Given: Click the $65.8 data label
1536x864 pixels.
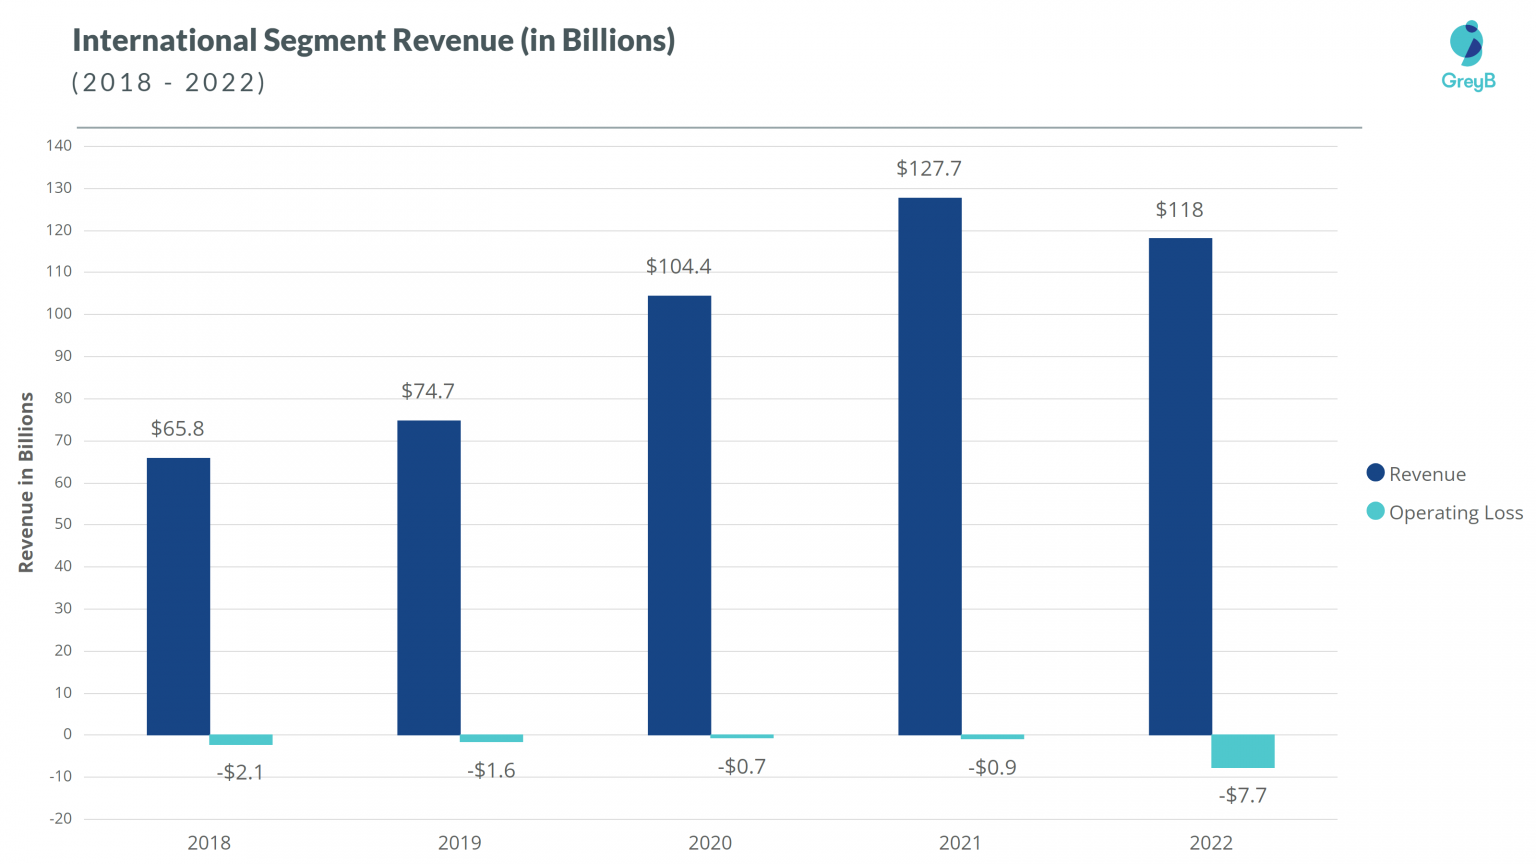Looking at the screenshot, I should [x=177, y=428].
